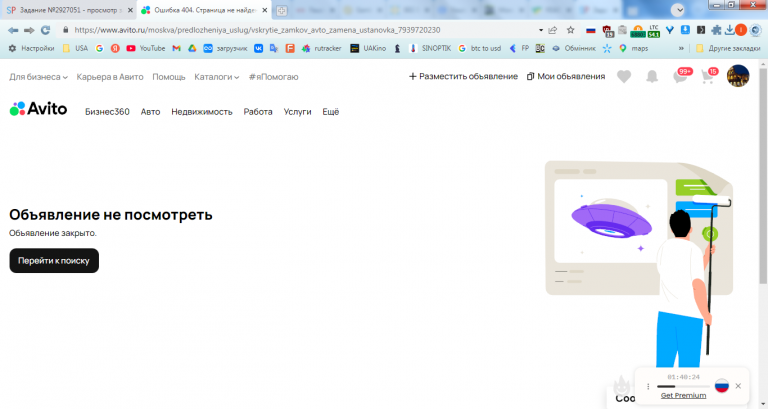Image resolution: width=768 pixels, height=409 pixels.
Task: Open the tab search dropdown button
Action: pos(677,10)
